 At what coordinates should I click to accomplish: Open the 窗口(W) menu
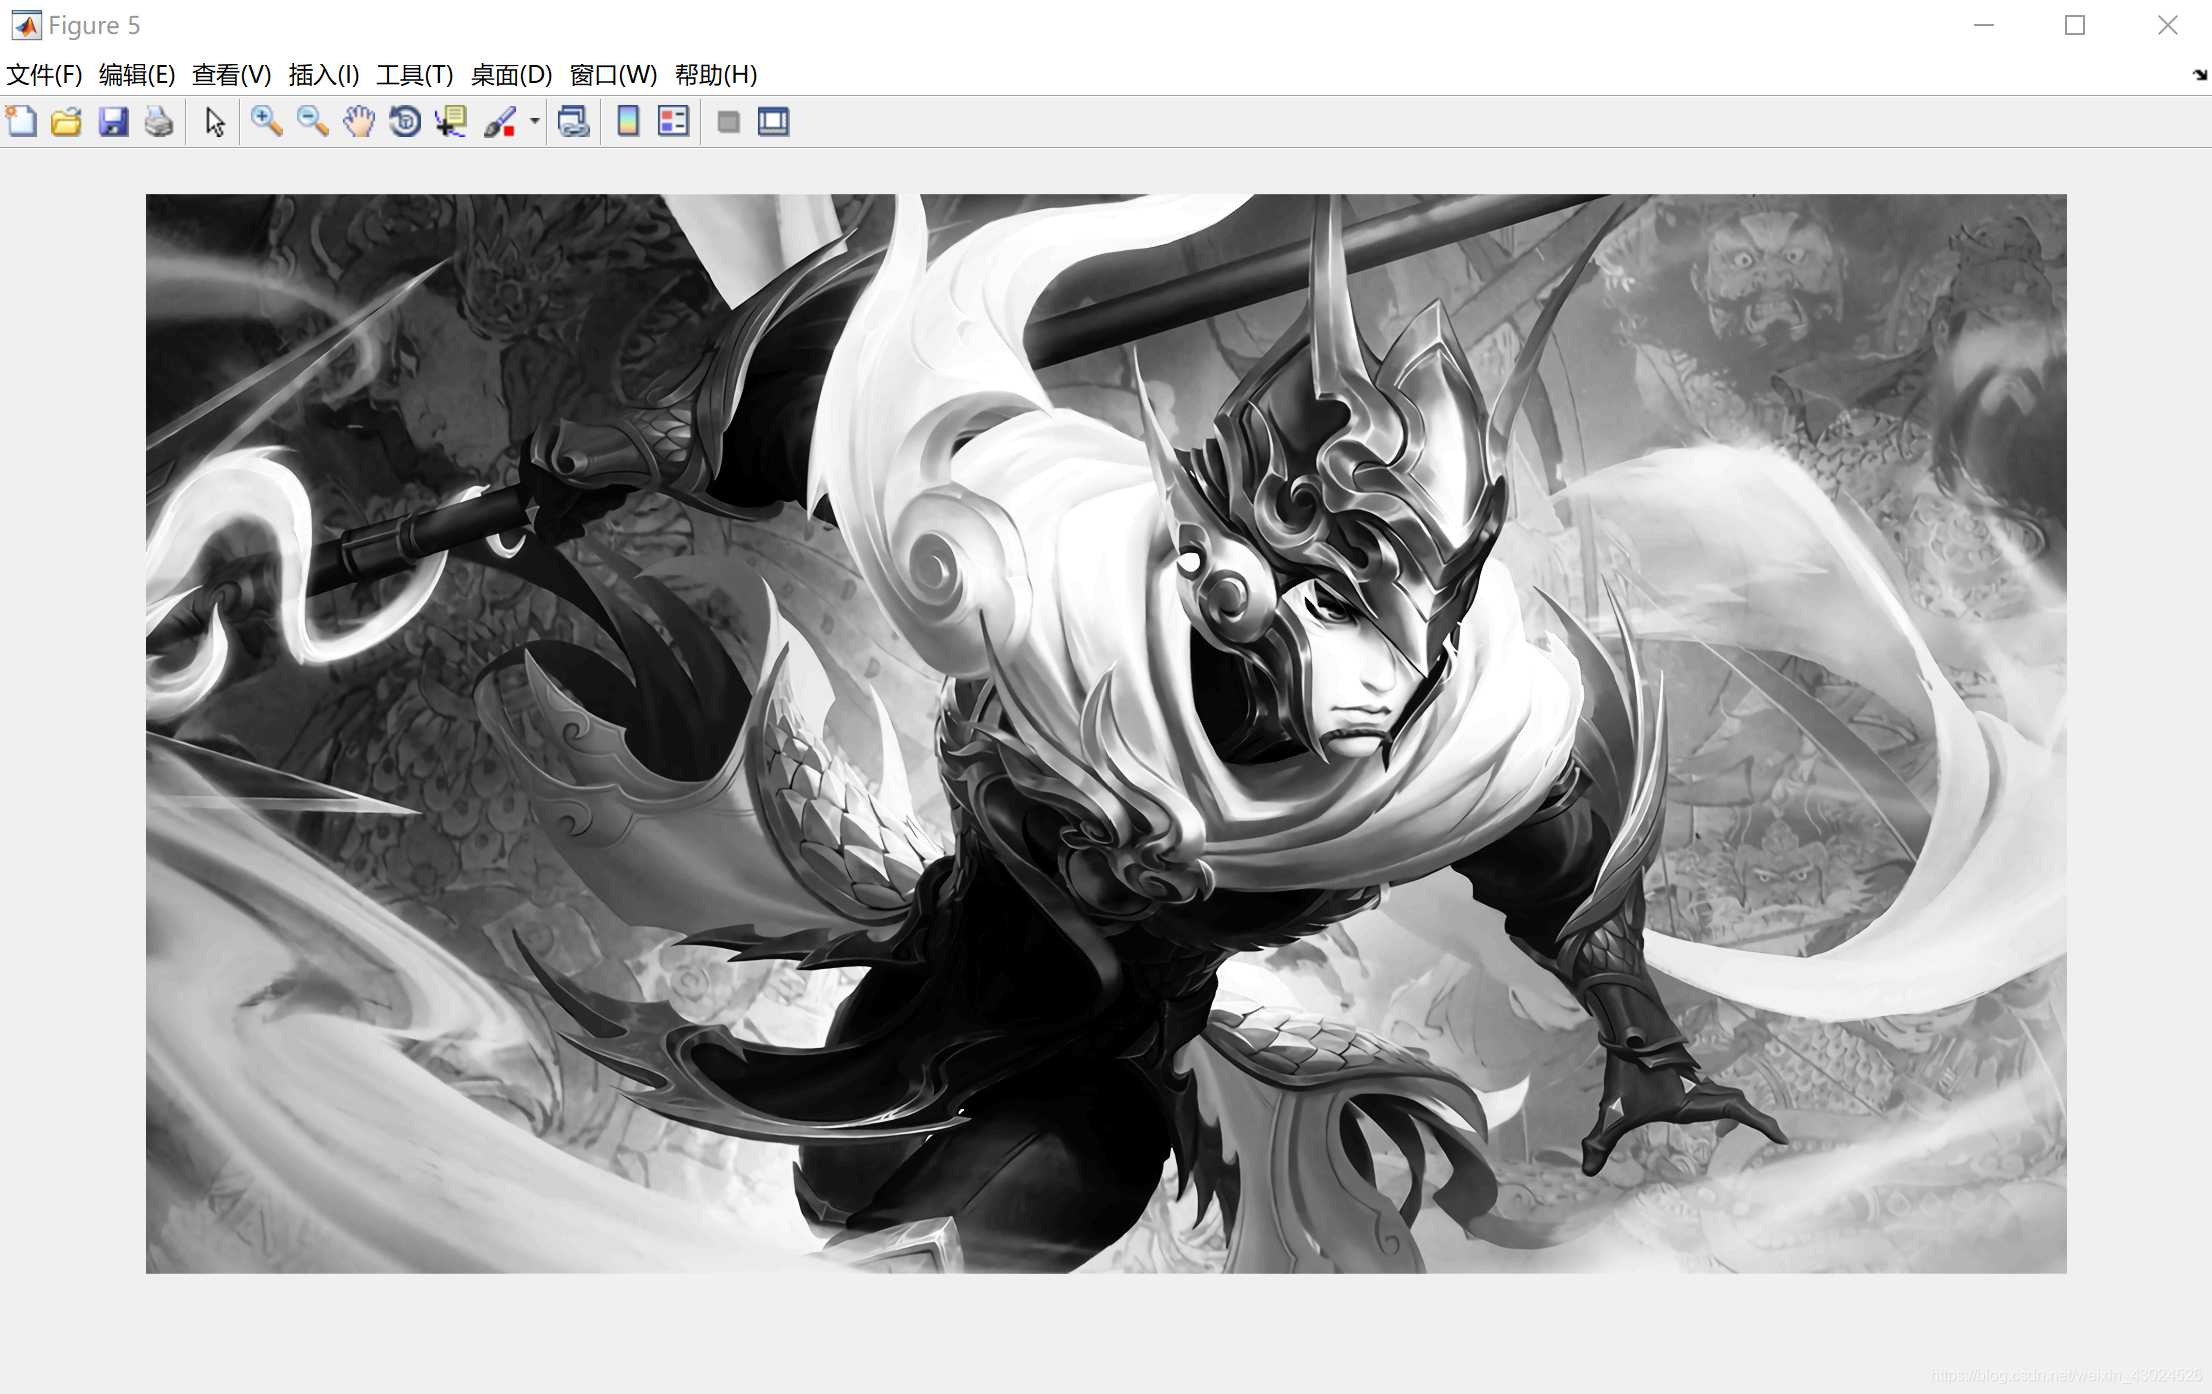613,75
